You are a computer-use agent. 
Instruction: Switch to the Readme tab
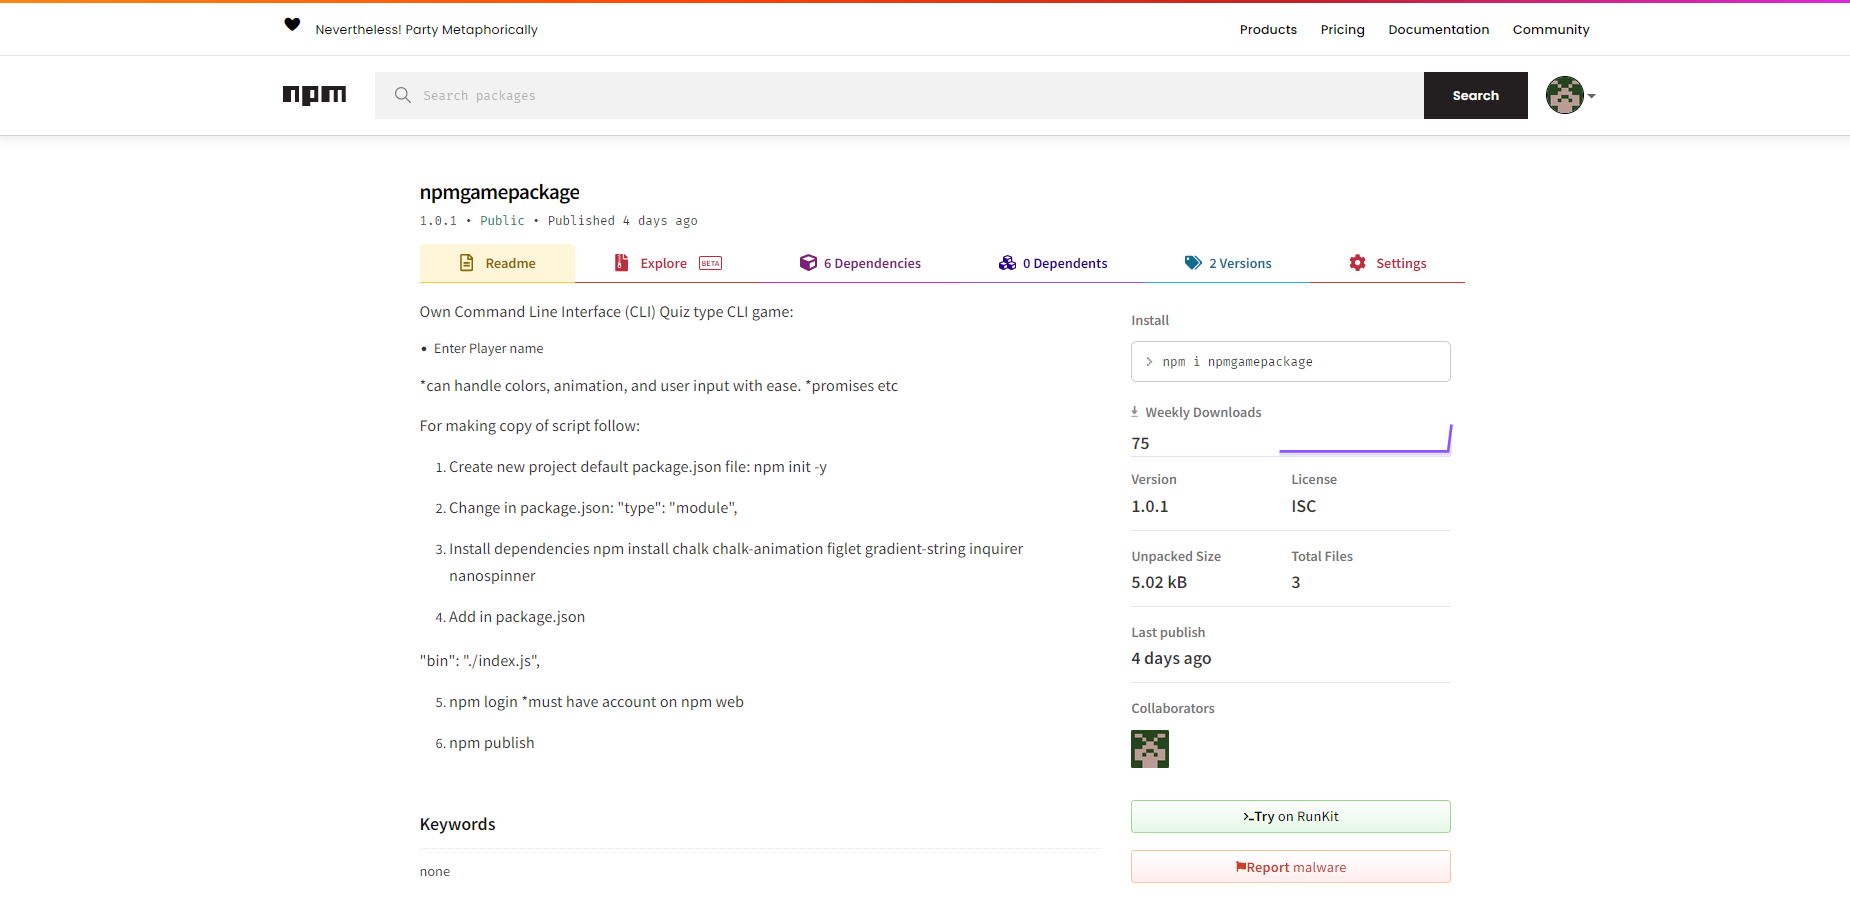pos(497,263)
